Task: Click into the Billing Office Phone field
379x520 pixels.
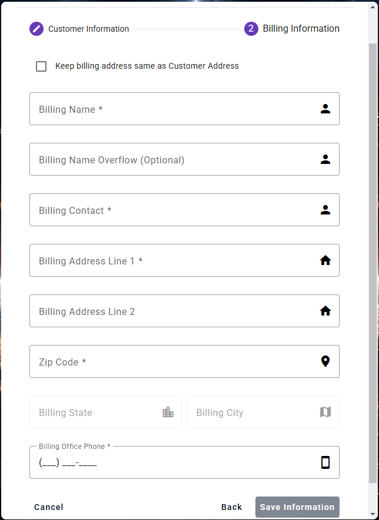Action: click(184, 463)
